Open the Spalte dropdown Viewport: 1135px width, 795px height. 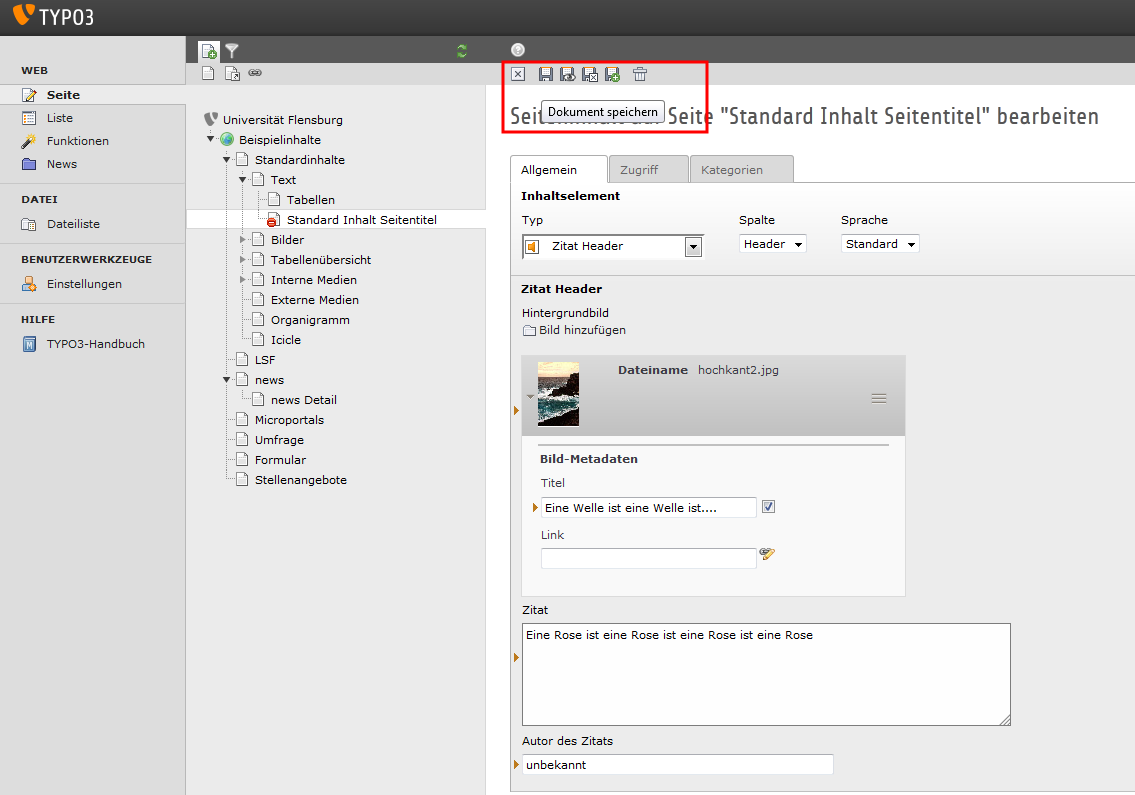point(772,244)
